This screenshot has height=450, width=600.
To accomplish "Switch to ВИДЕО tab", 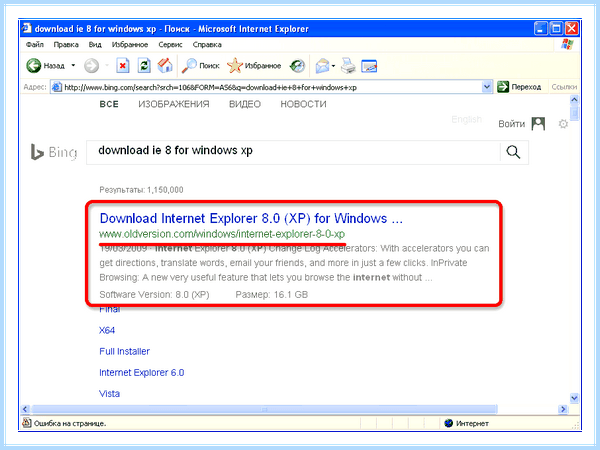I will click(245, 104).
